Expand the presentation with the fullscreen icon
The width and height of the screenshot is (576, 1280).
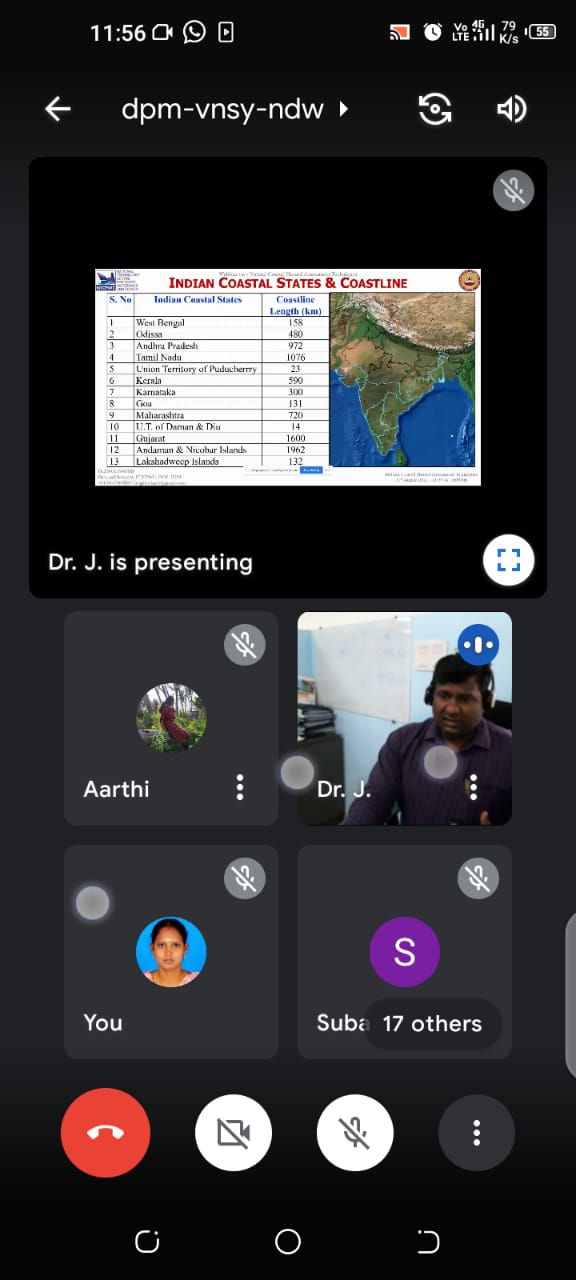point(509,560)
